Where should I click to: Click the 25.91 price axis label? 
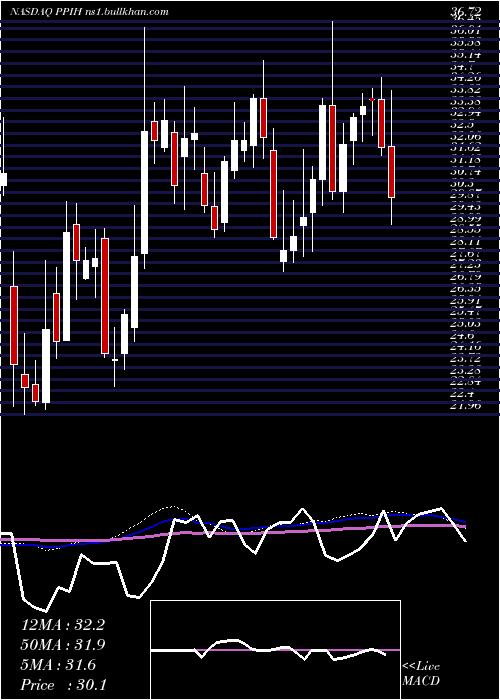465,301
